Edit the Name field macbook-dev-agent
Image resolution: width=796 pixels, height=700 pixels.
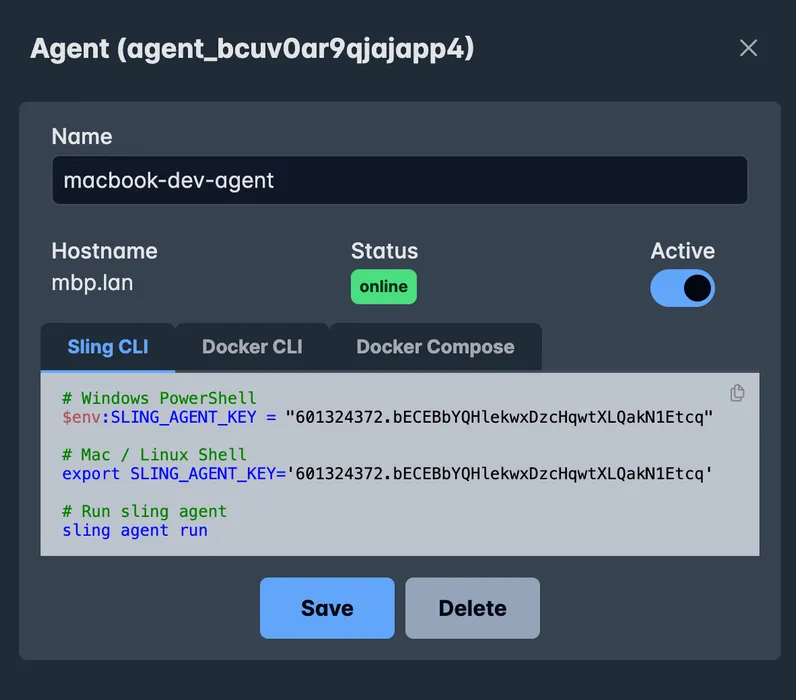point(400,180)
